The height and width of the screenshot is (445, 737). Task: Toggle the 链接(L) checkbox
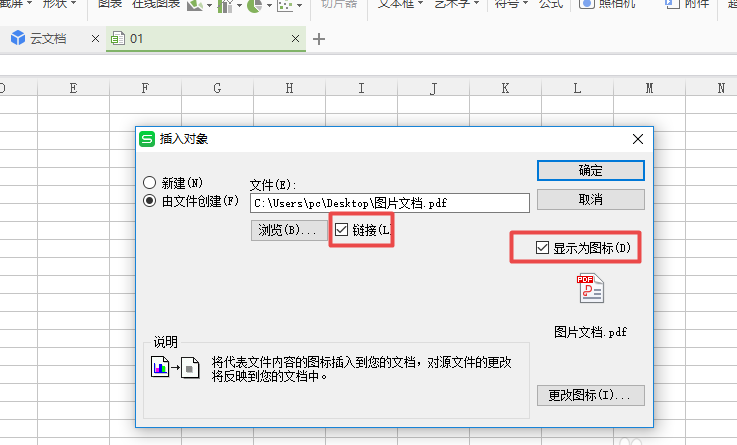(341, 230)
